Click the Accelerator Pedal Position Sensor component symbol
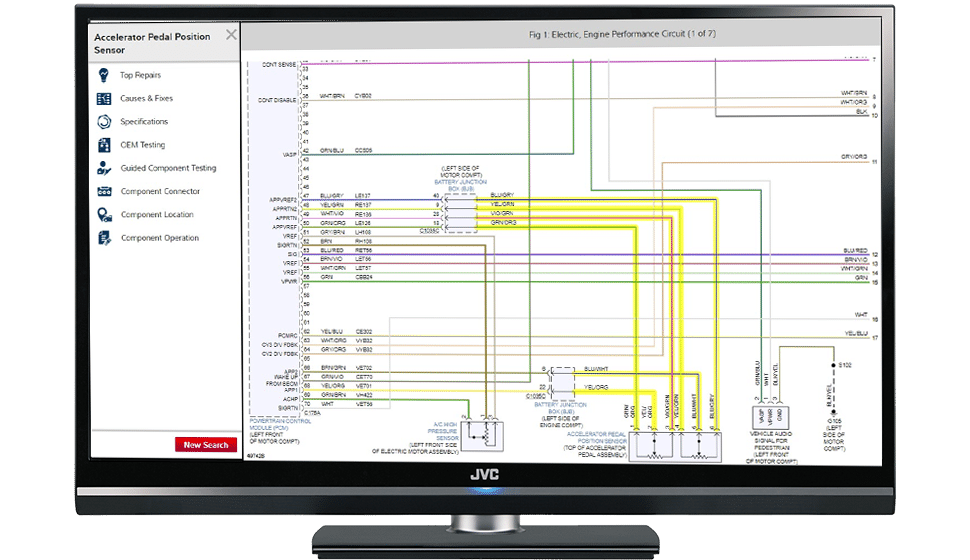Screen dimensions: 970x560 675,446
